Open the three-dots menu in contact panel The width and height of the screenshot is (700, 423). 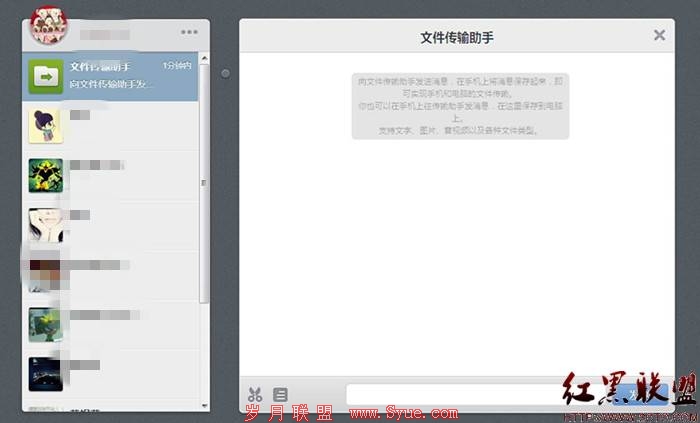click(x=189, y=32)
